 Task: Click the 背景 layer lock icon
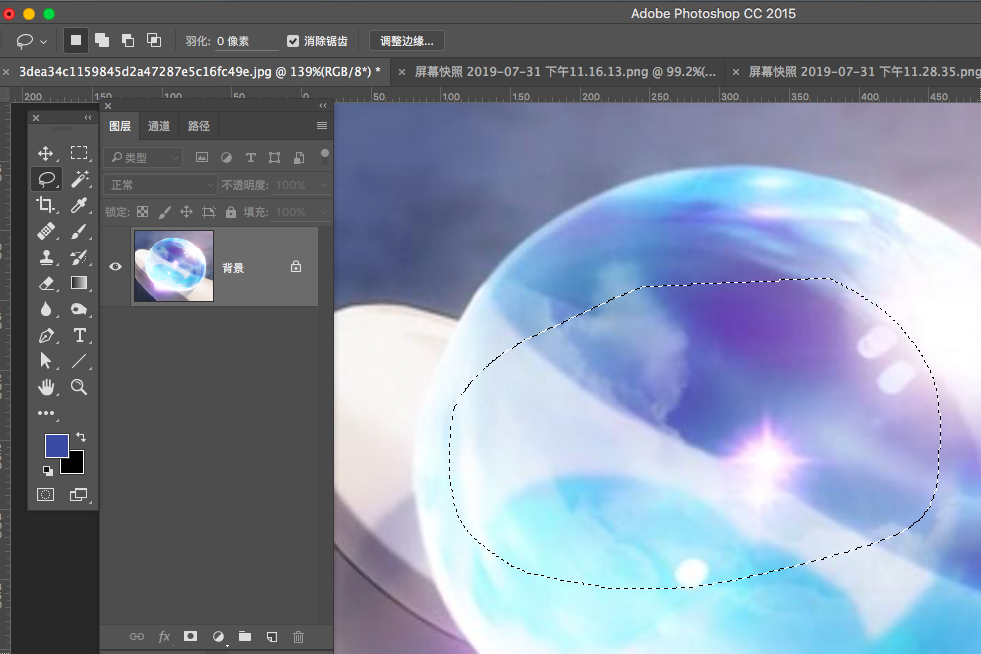coord(296,267)
